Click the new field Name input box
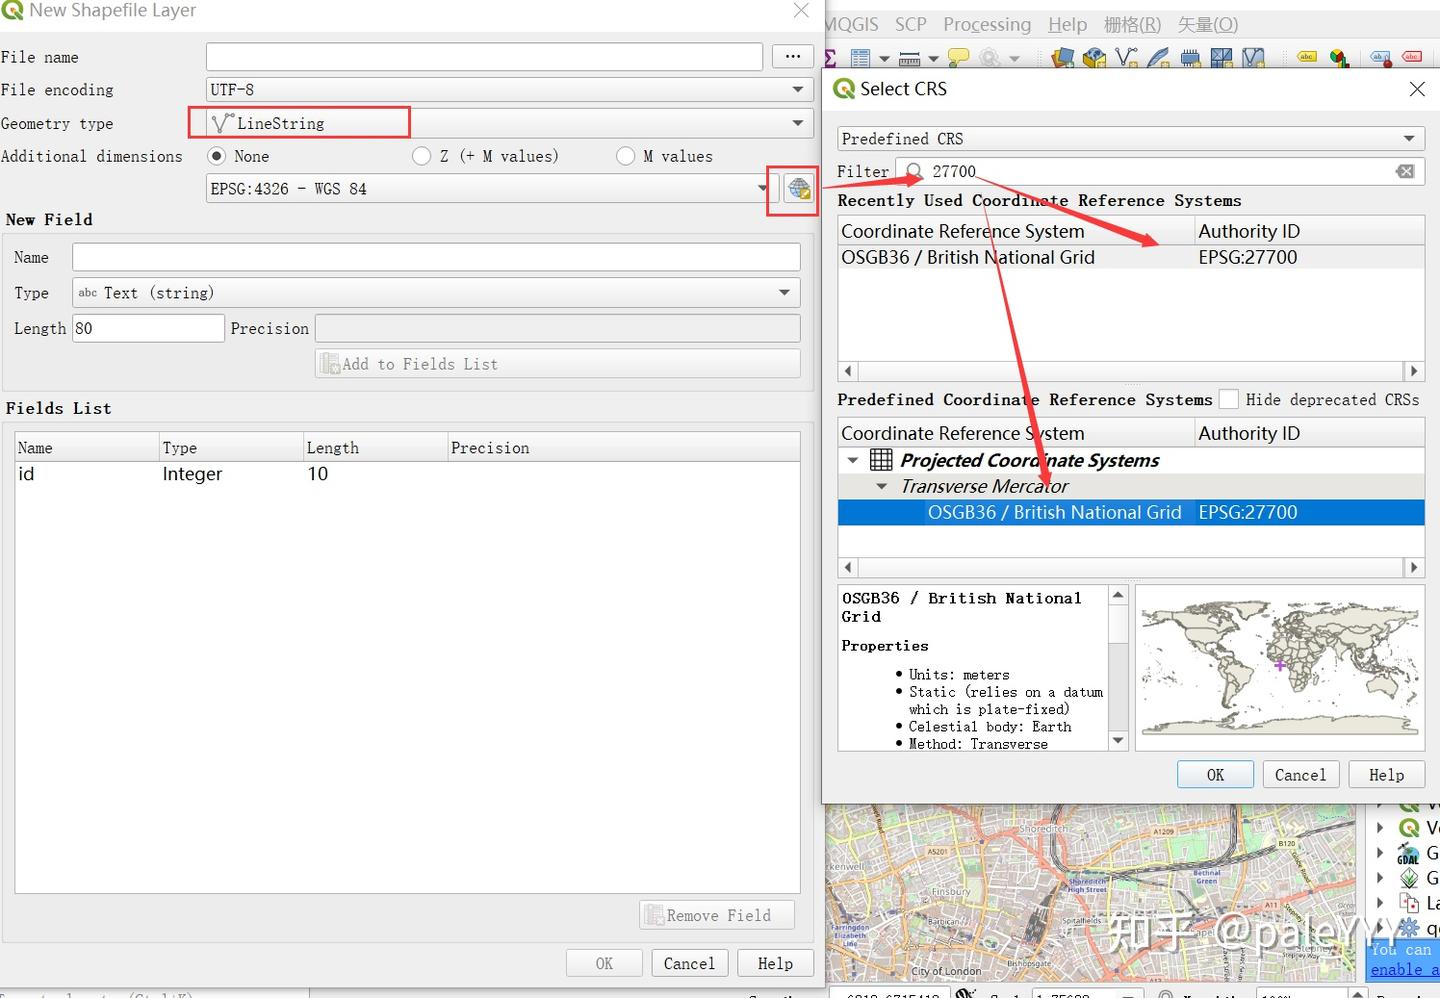This screenshot has width=1440, height=998. tap(436, 257)
